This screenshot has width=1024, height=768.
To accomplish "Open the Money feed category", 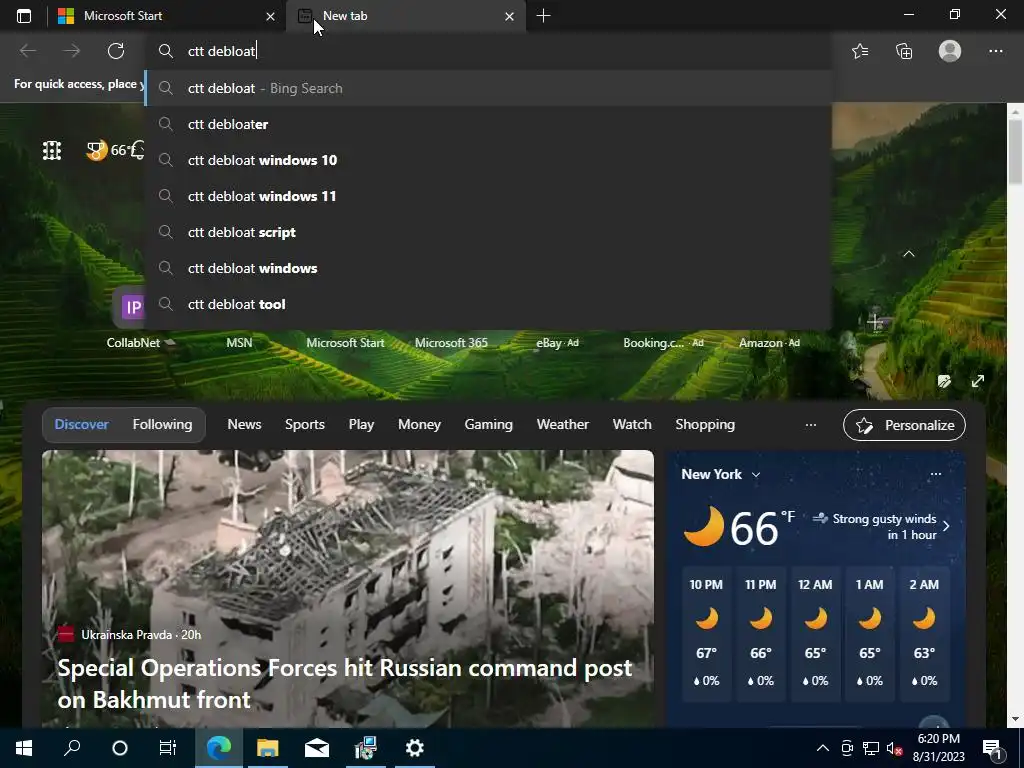I will click(x=419, y=424).
